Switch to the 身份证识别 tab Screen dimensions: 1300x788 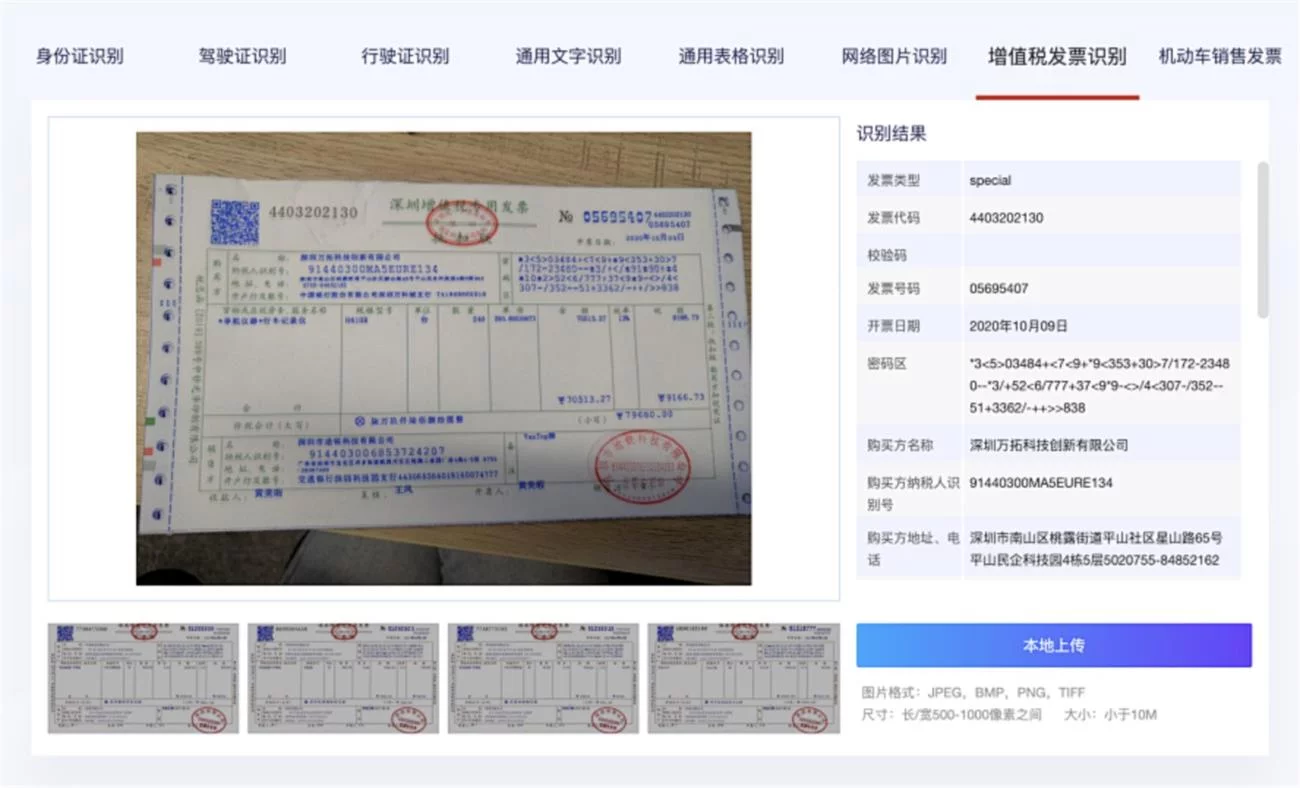(x=81, y=57)
